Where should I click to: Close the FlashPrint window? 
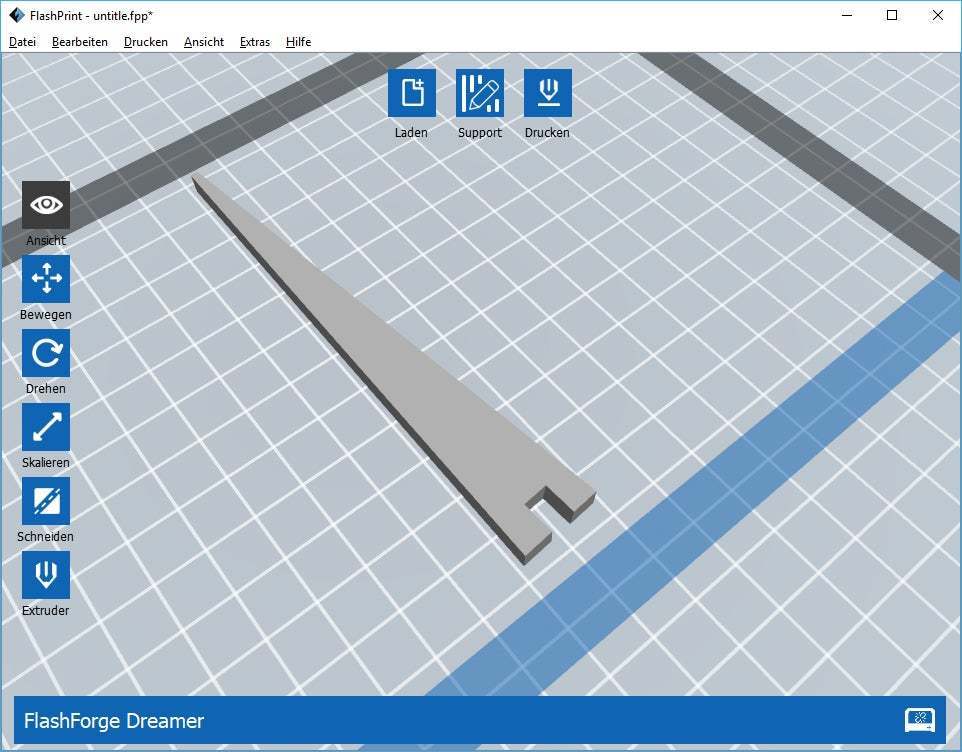pos(937,15)
